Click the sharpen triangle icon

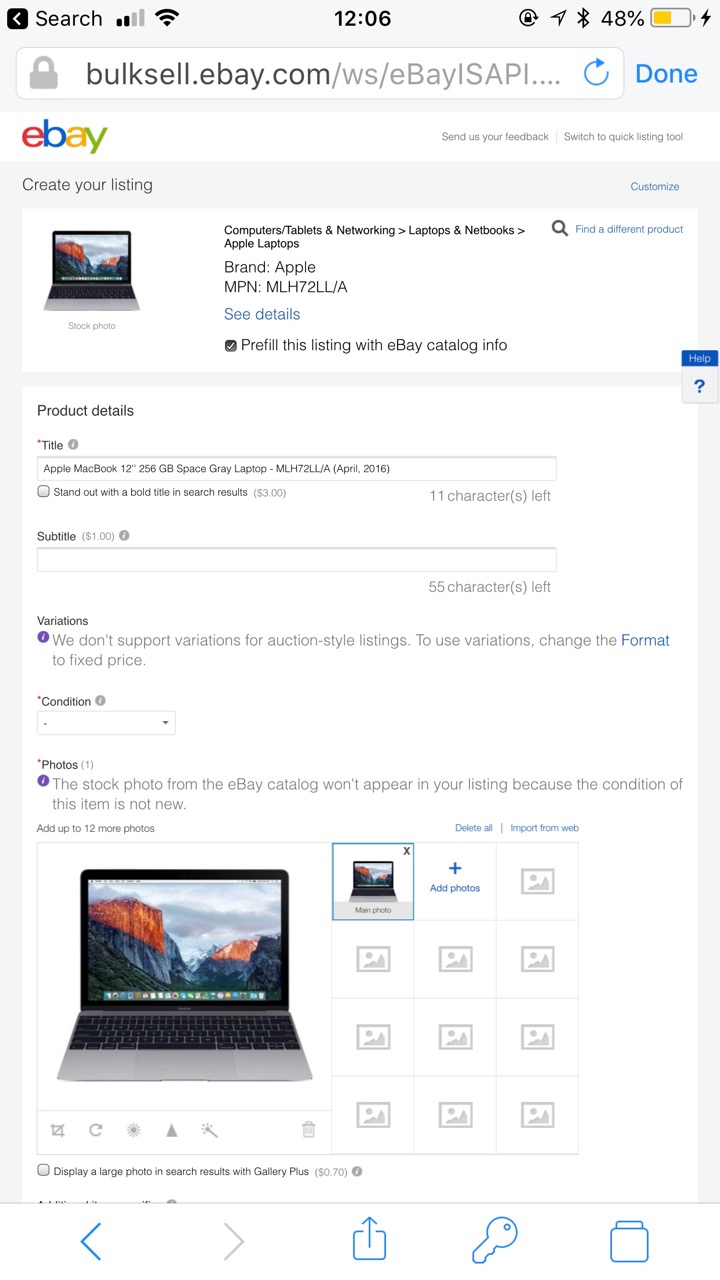(171, 1130)
